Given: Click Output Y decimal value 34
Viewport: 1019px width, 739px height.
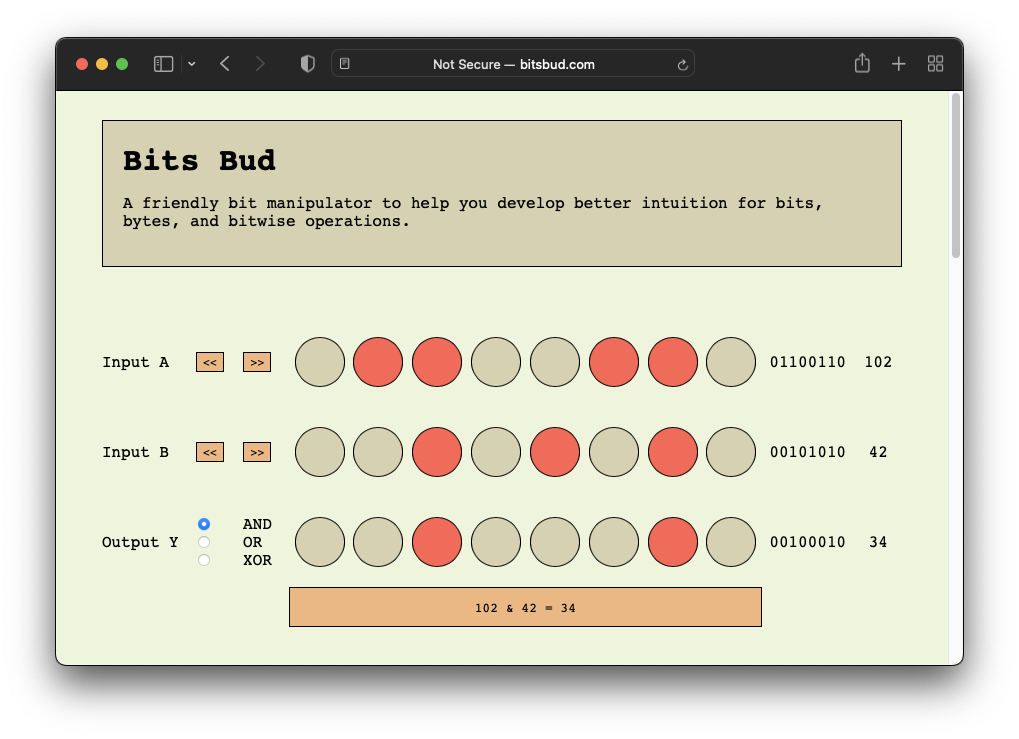Looking at the screenshot, I should 878,542.
